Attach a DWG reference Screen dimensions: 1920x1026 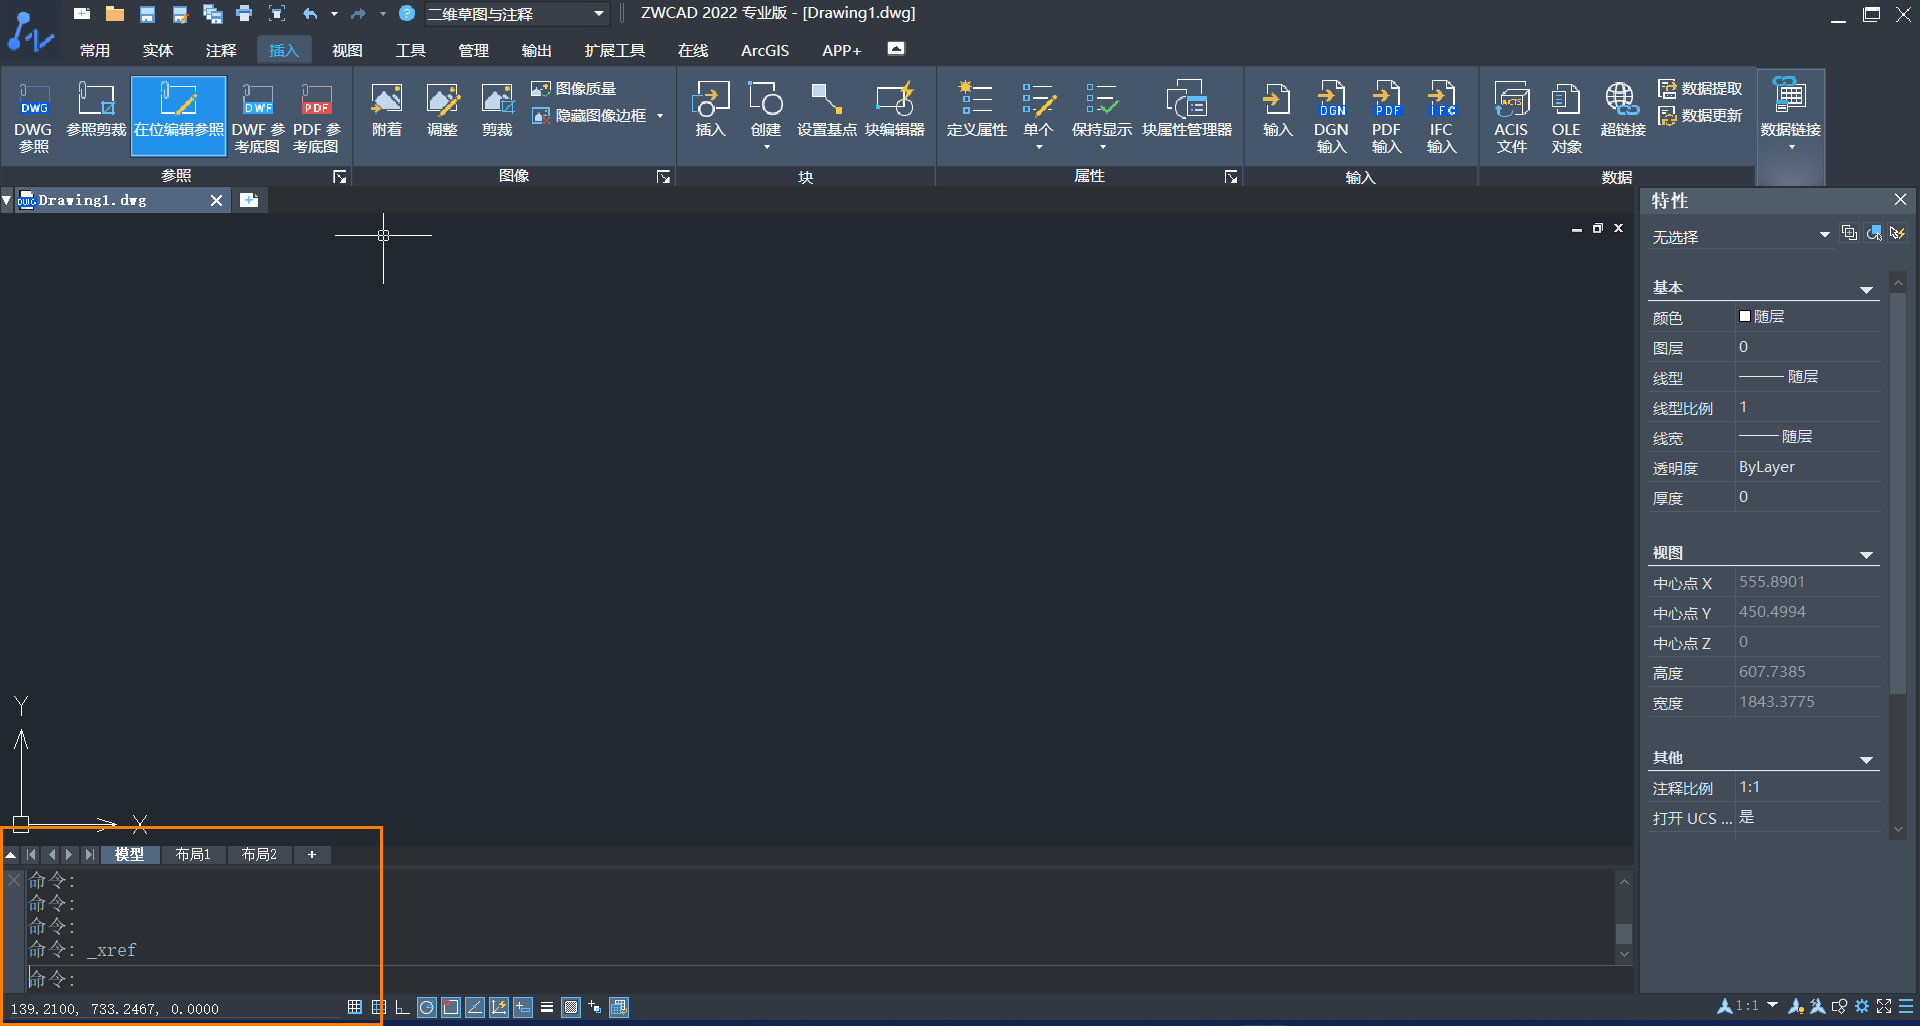point(33,117)
